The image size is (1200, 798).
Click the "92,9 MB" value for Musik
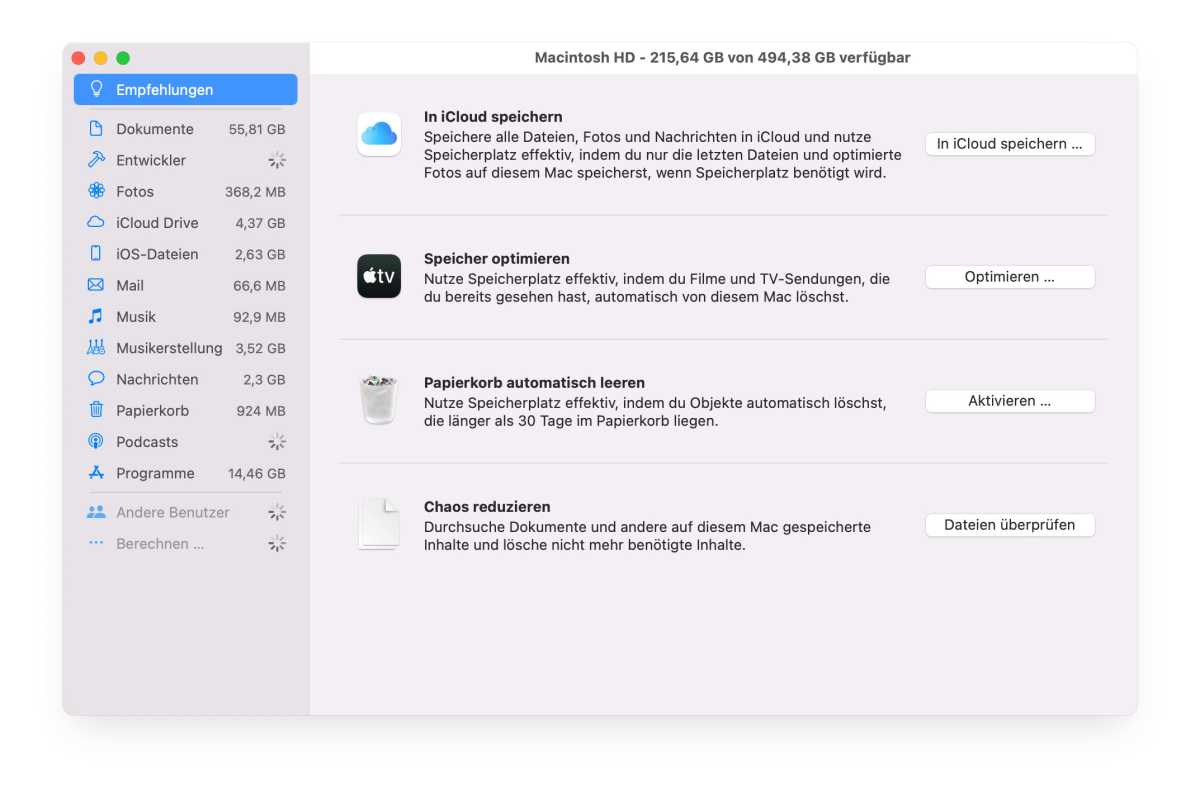point(259,317)
